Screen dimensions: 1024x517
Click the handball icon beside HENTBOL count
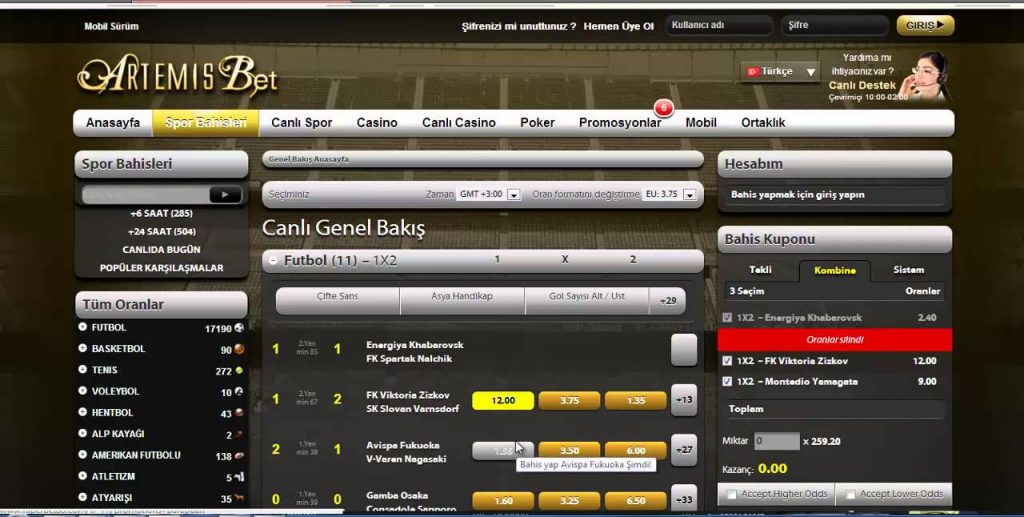[x=239, y=413]
